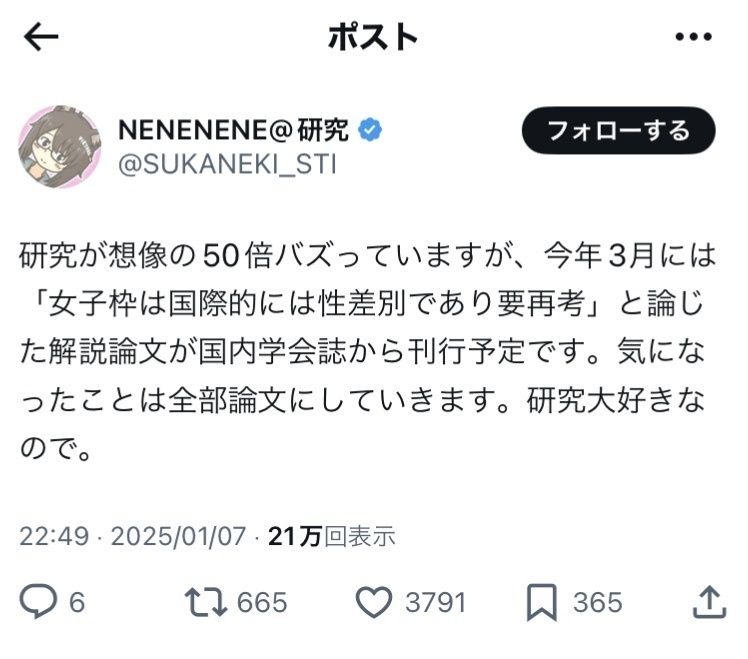Click the ポスト header title
This screenshot has height=659, width=748.
point(373,38)
